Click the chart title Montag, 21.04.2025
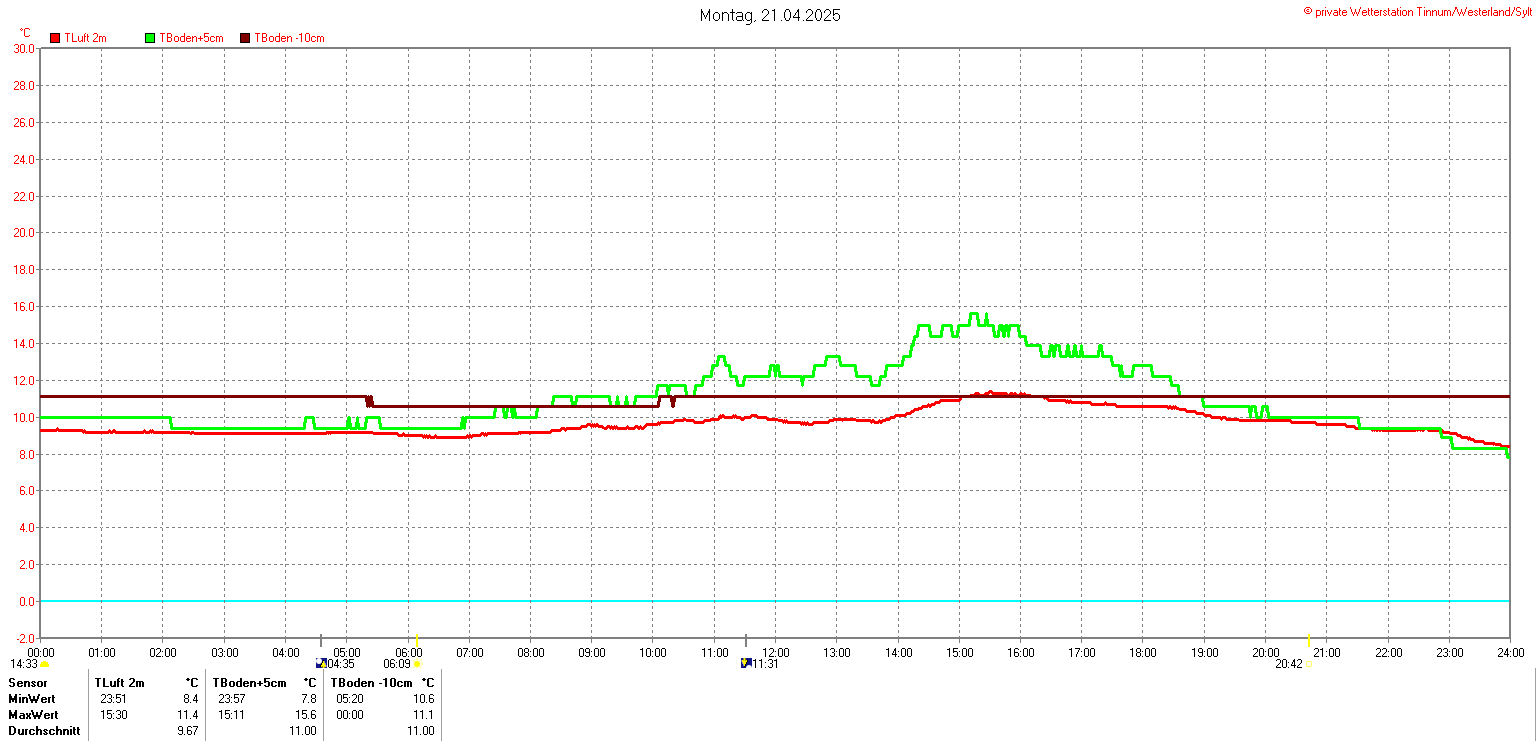 click(x=769, y=15)
